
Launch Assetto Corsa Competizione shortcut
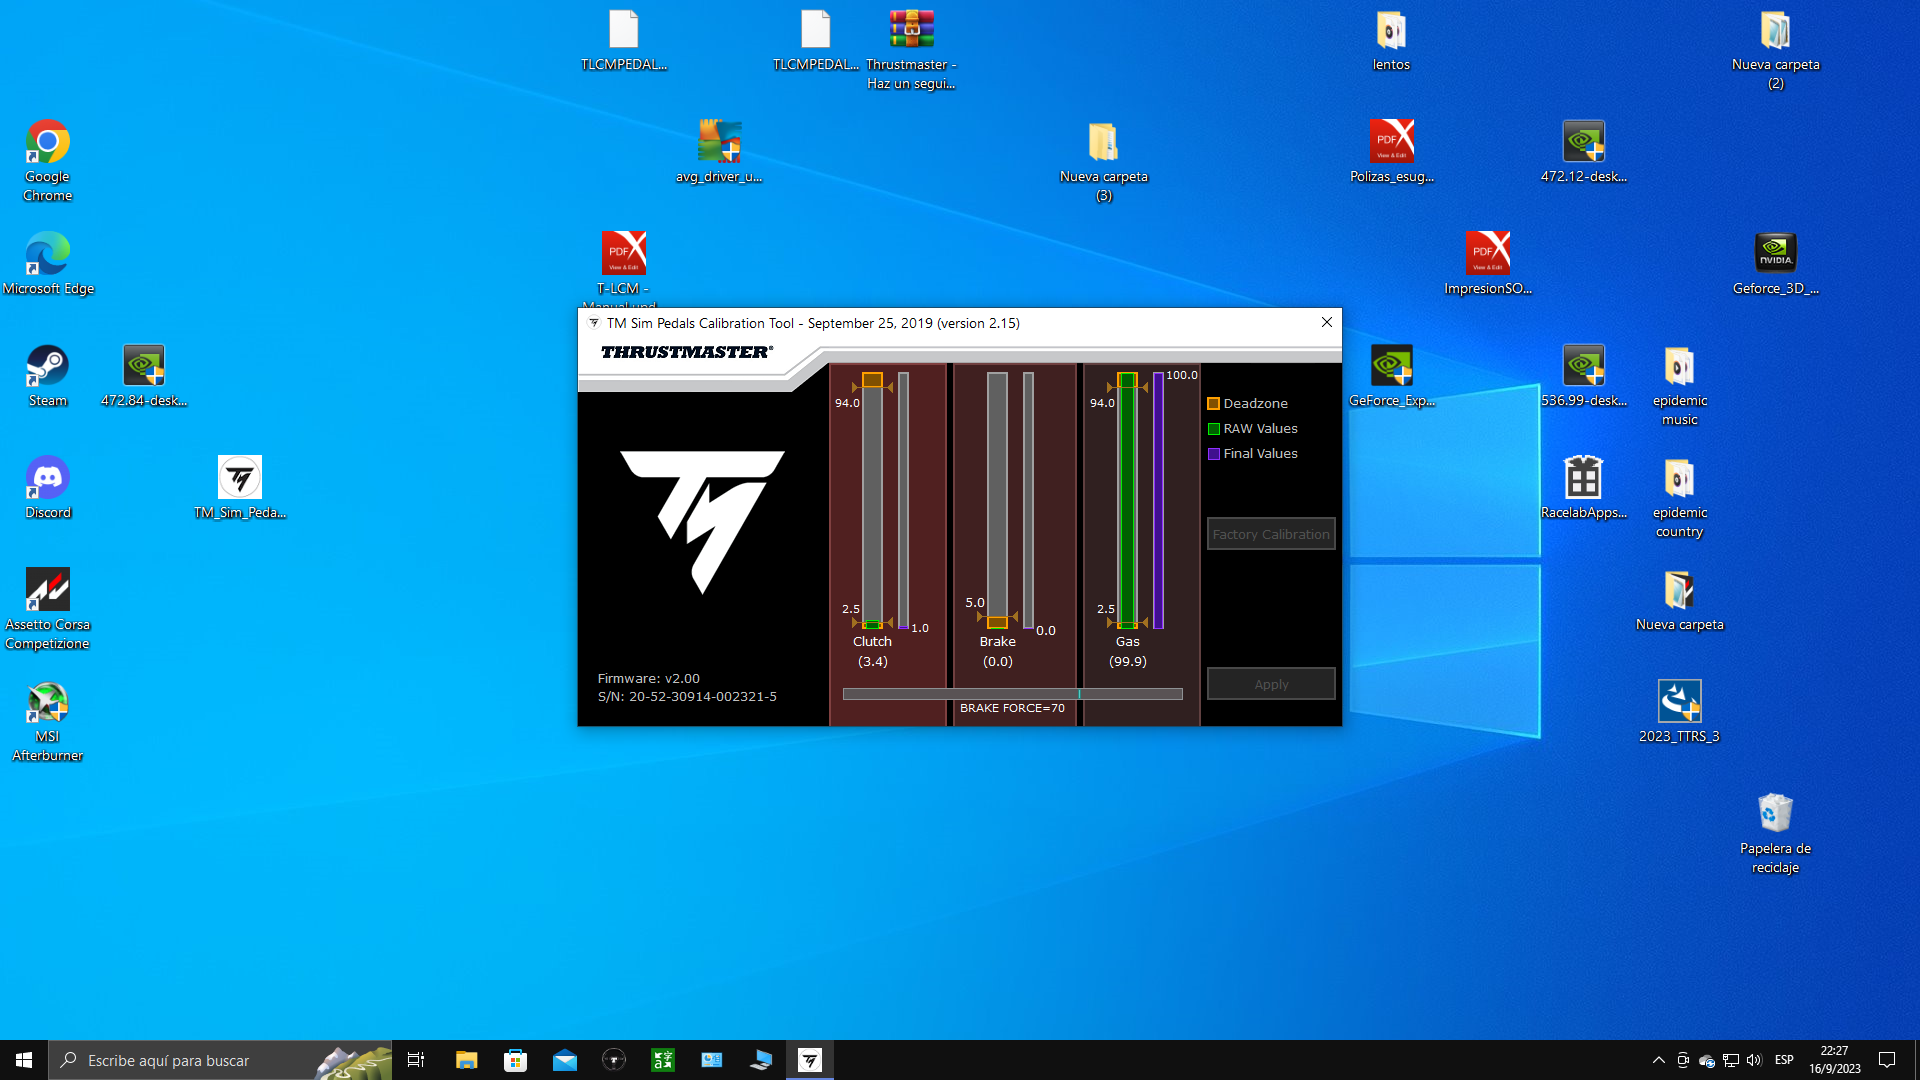(47, 609)
